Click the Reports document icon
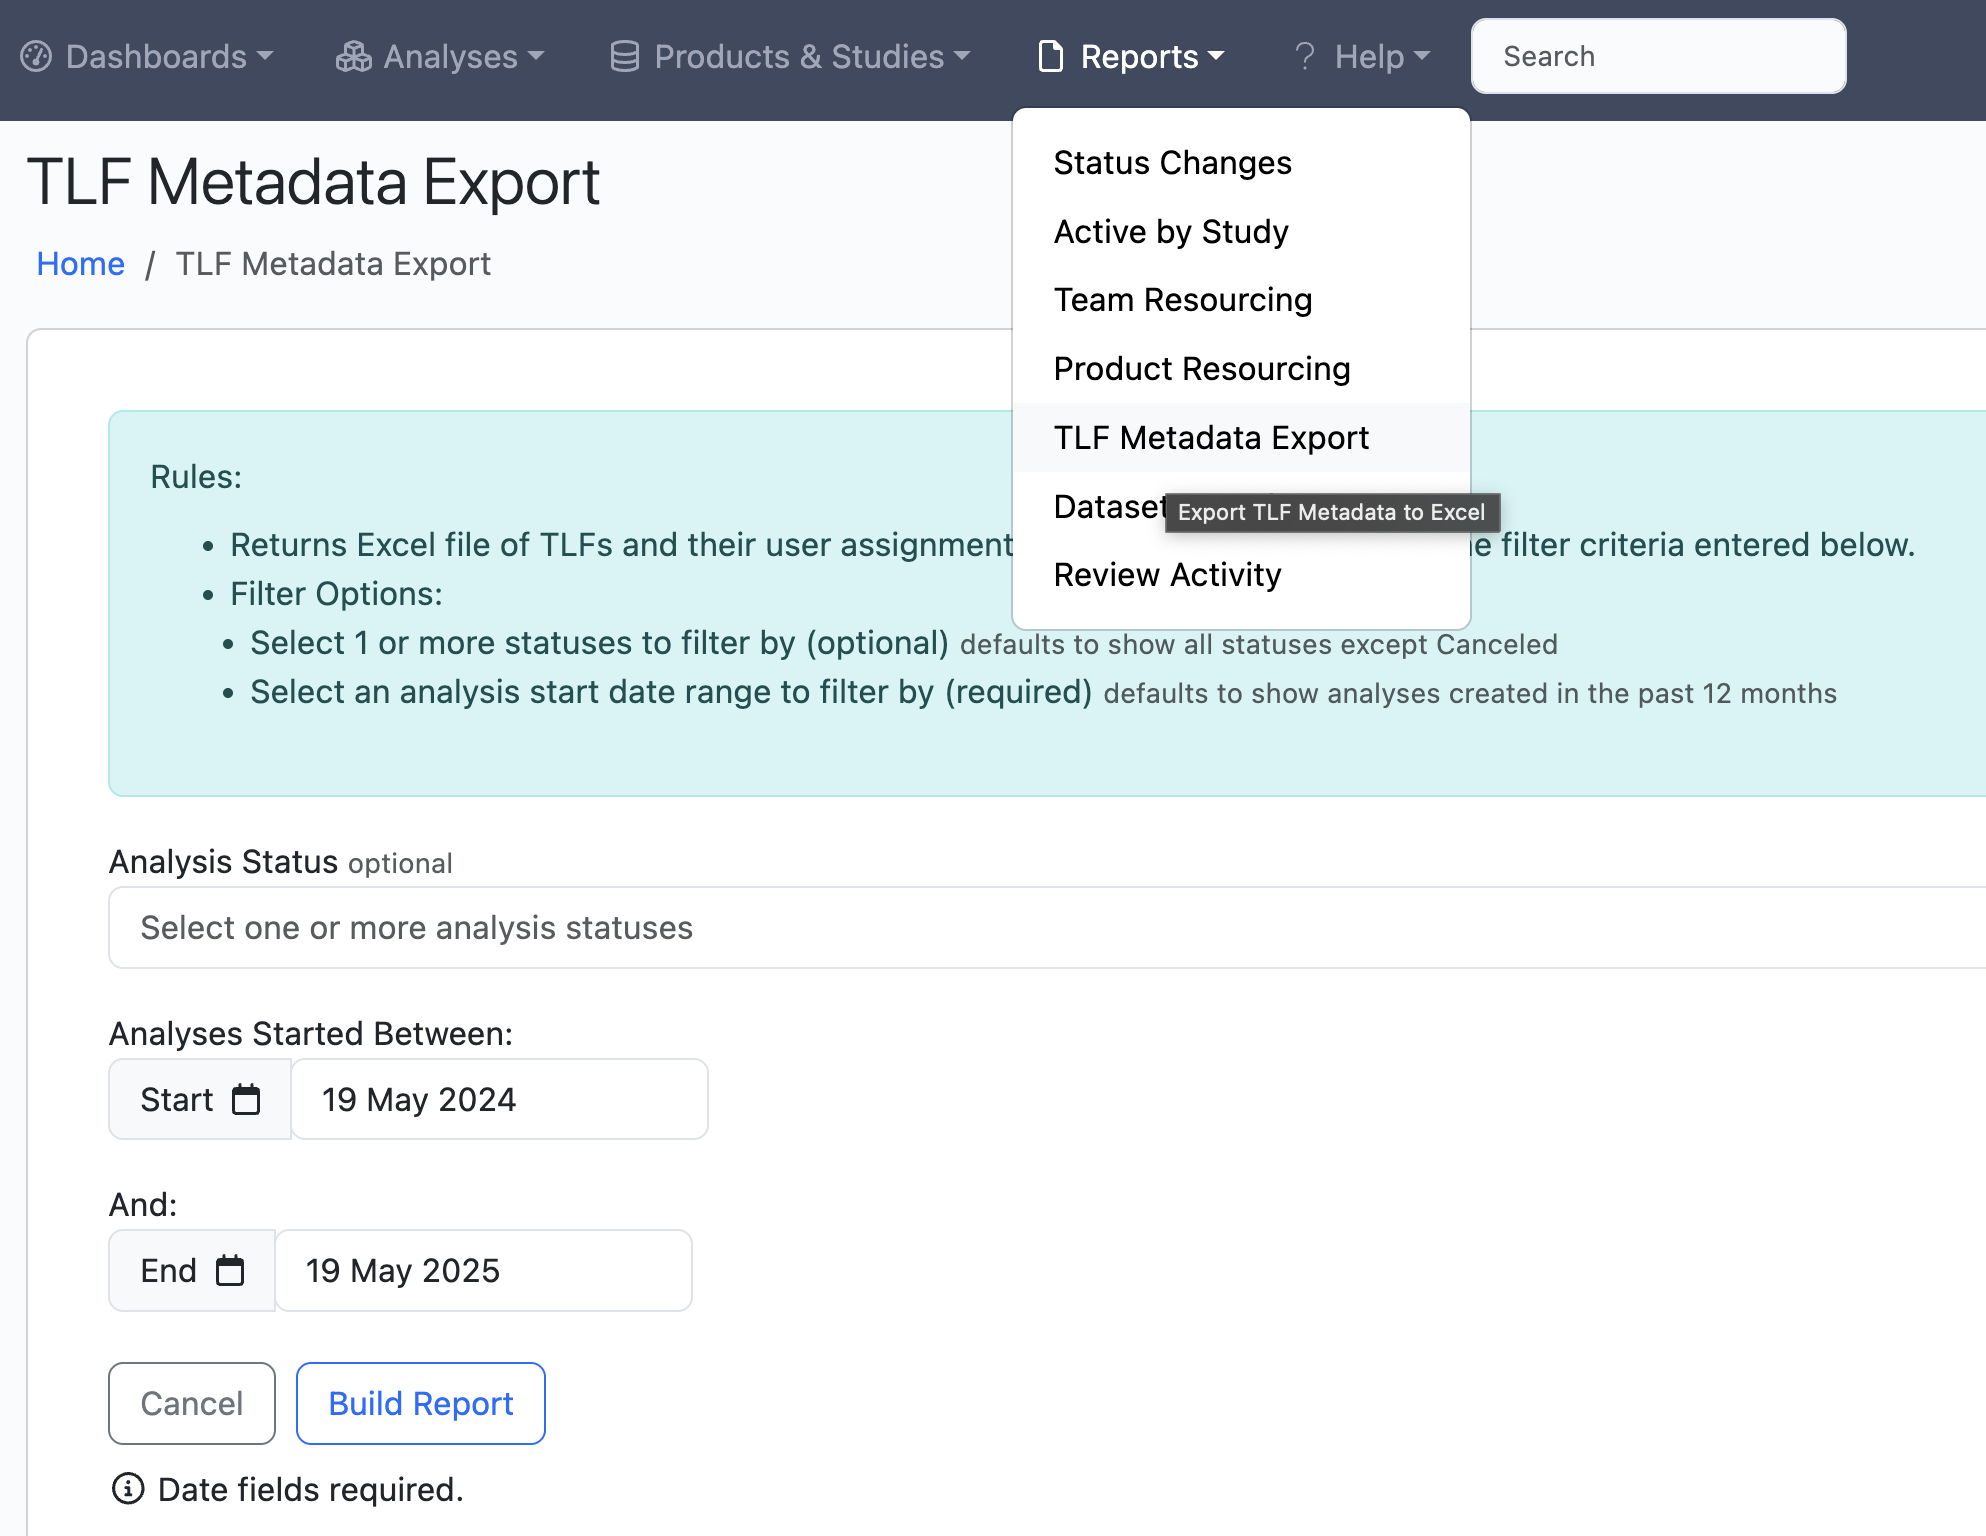Viewport: 1986px width, 1536px height. [1049, 56]
